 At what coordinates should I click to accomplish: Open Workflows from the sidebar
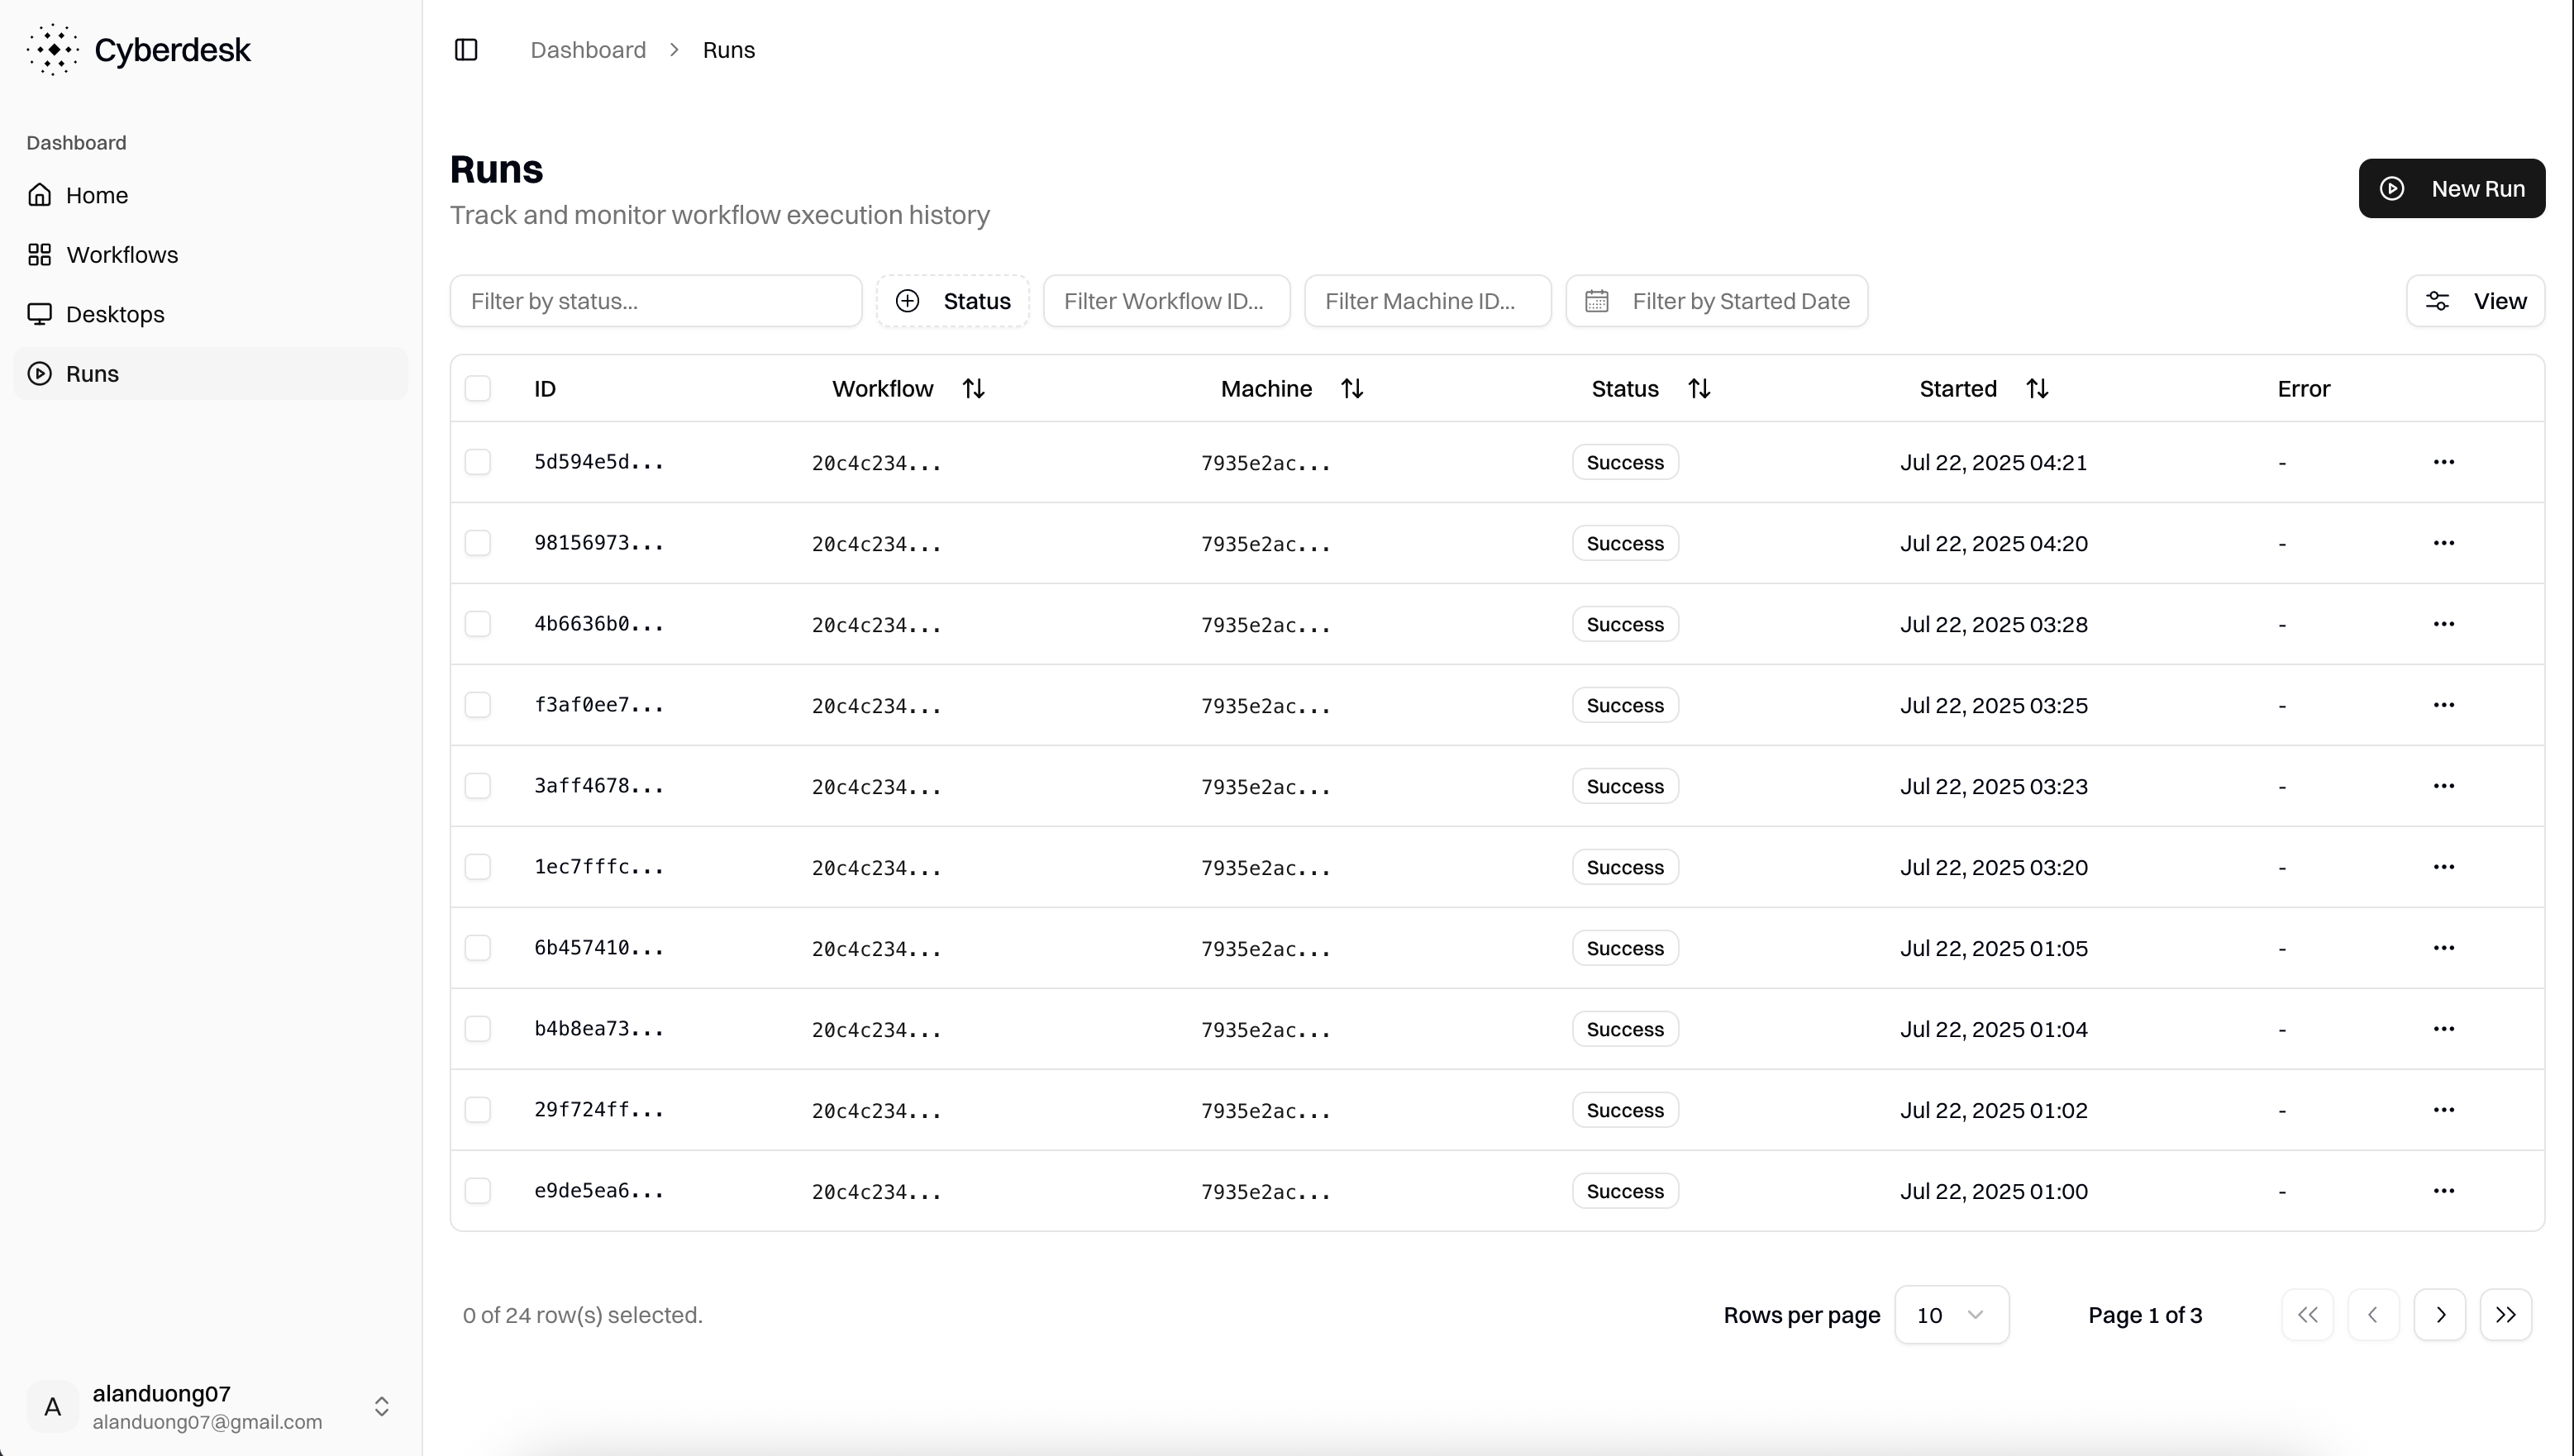pos(121,255)
